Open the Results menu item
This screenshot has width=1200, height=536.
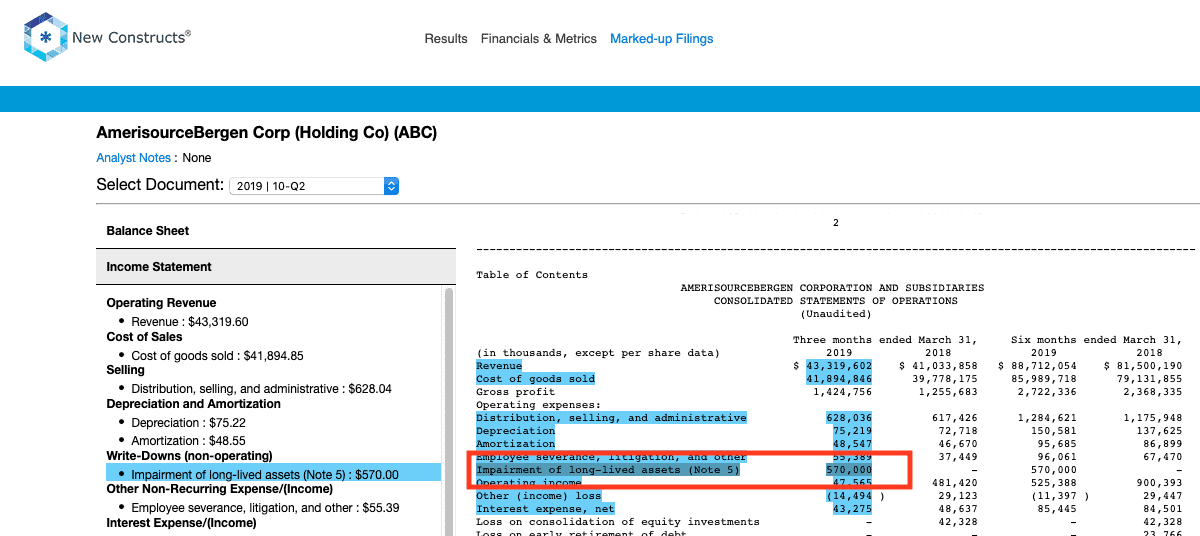(446, 39)
